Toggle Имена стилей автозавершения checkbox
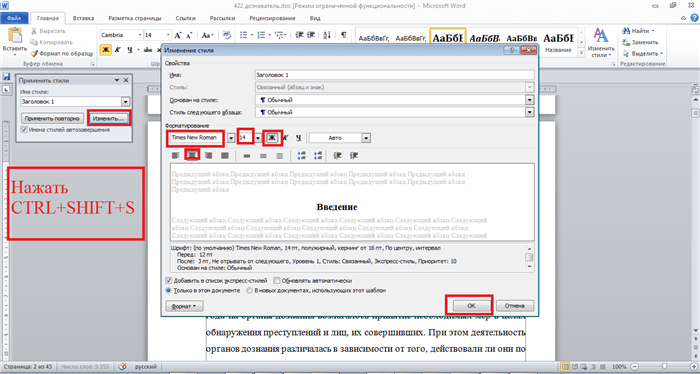 [24, 130]
